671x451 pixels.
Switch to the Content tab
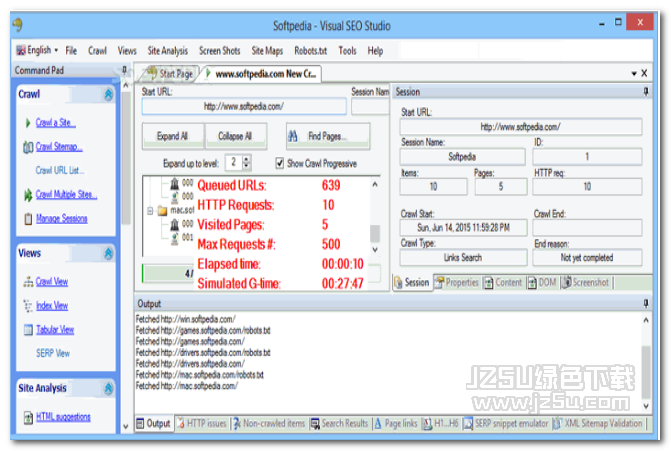click(x=504, y=282)
